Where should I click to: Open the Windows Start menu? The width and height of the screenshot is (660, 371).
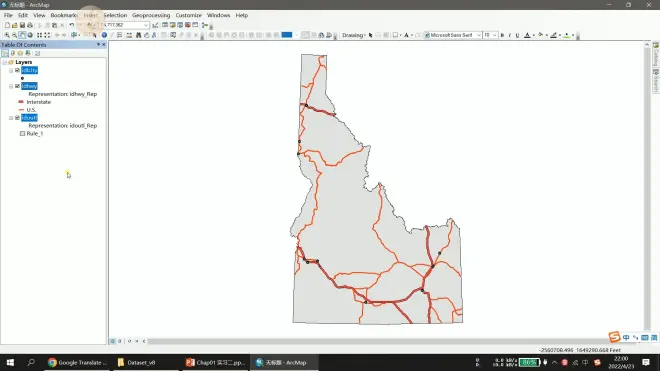click(10, 362)
